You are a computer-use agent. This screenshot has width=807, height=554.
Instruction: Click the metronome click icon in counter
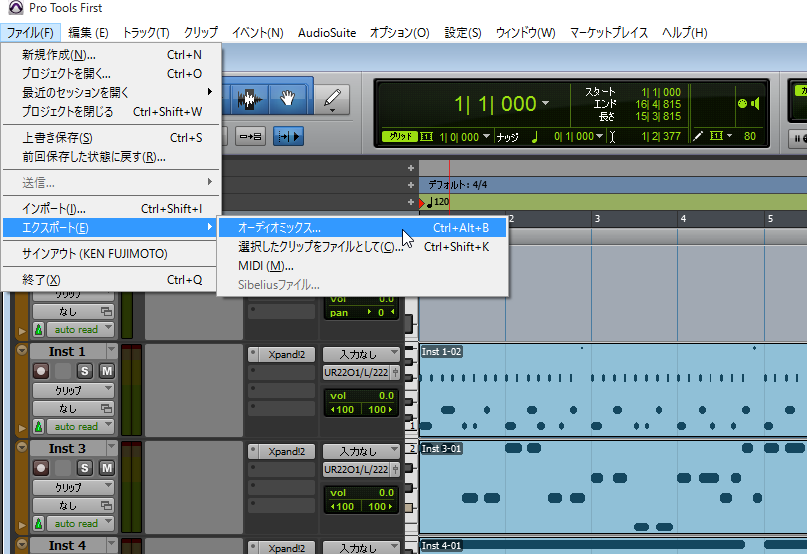[742, 103]
